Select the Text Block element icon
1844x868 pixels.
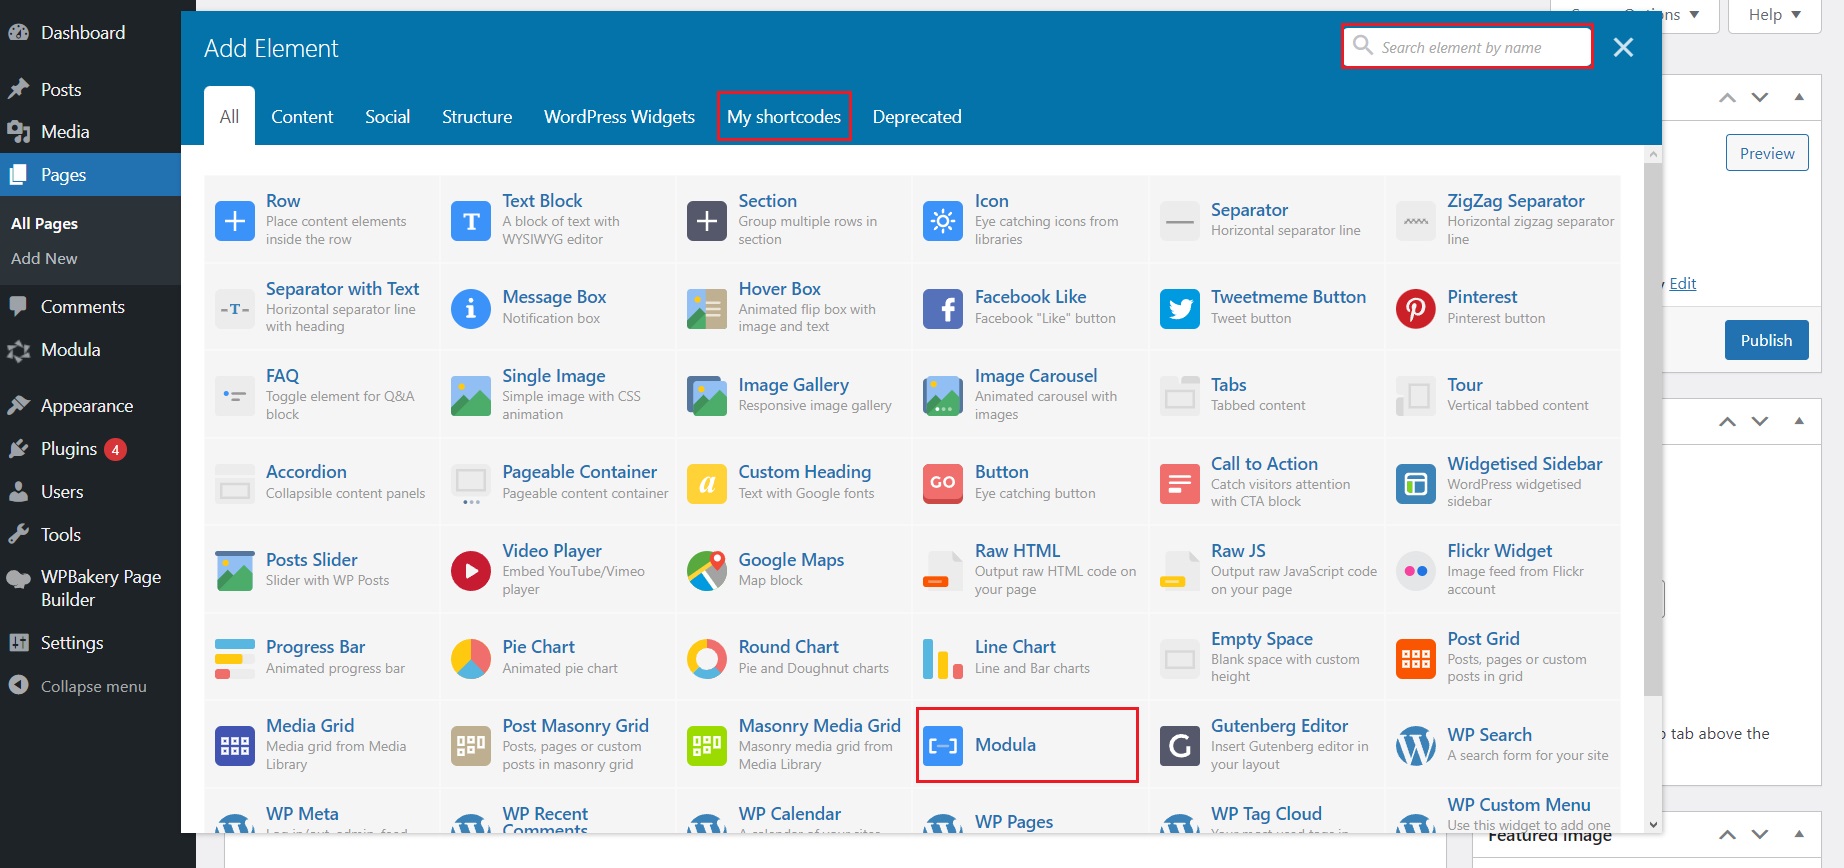click(x=470, y=221)
